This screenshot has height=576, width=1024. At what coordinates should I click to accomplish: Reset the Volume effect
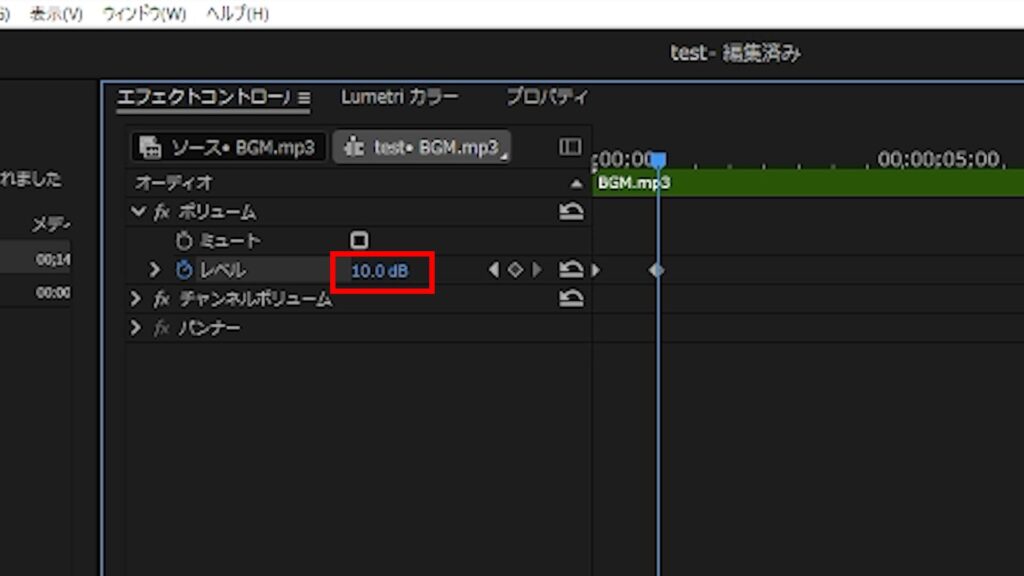pos(571,212)
